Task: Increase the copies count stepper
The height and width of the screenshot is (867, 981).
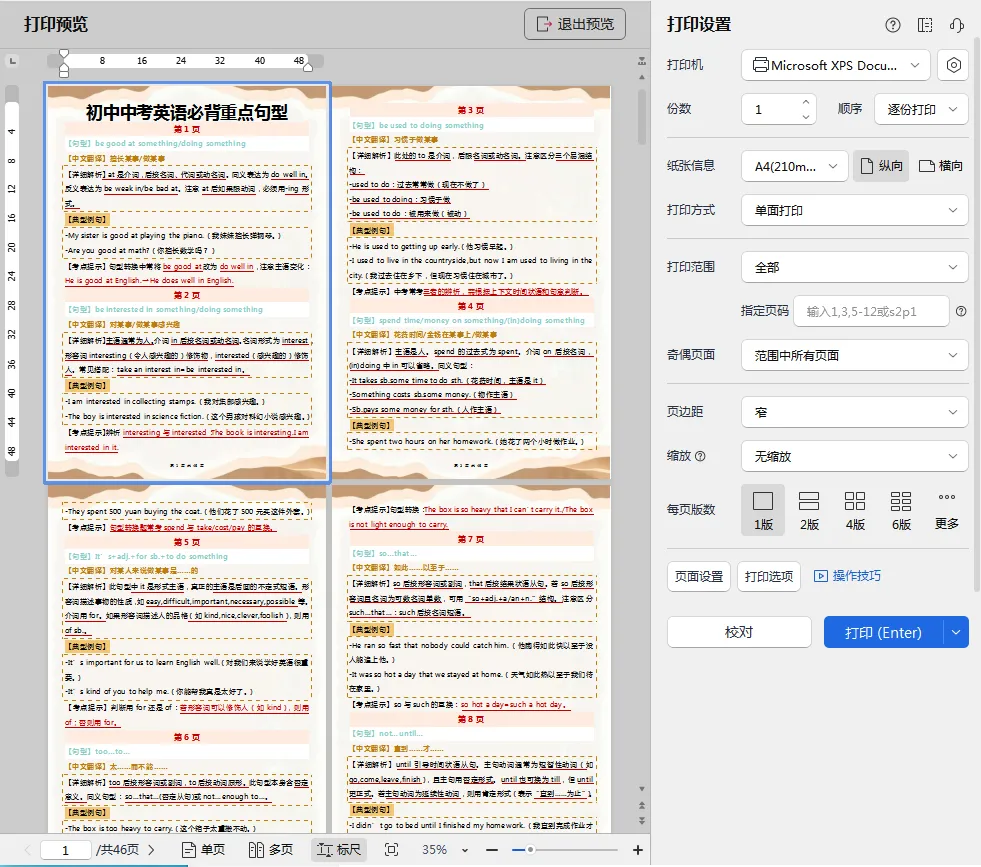Action: [x=806, y=102]
